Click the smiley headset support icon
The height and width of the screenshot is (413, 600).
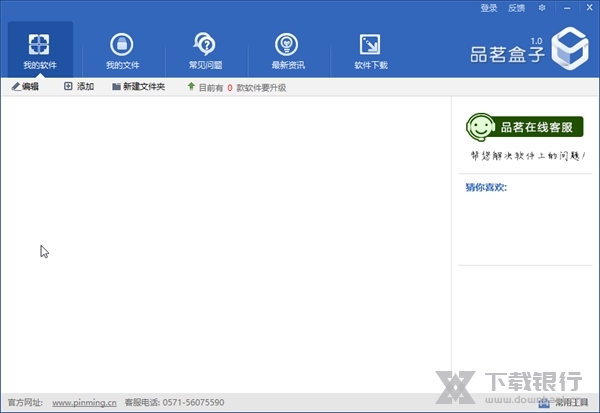480,127
